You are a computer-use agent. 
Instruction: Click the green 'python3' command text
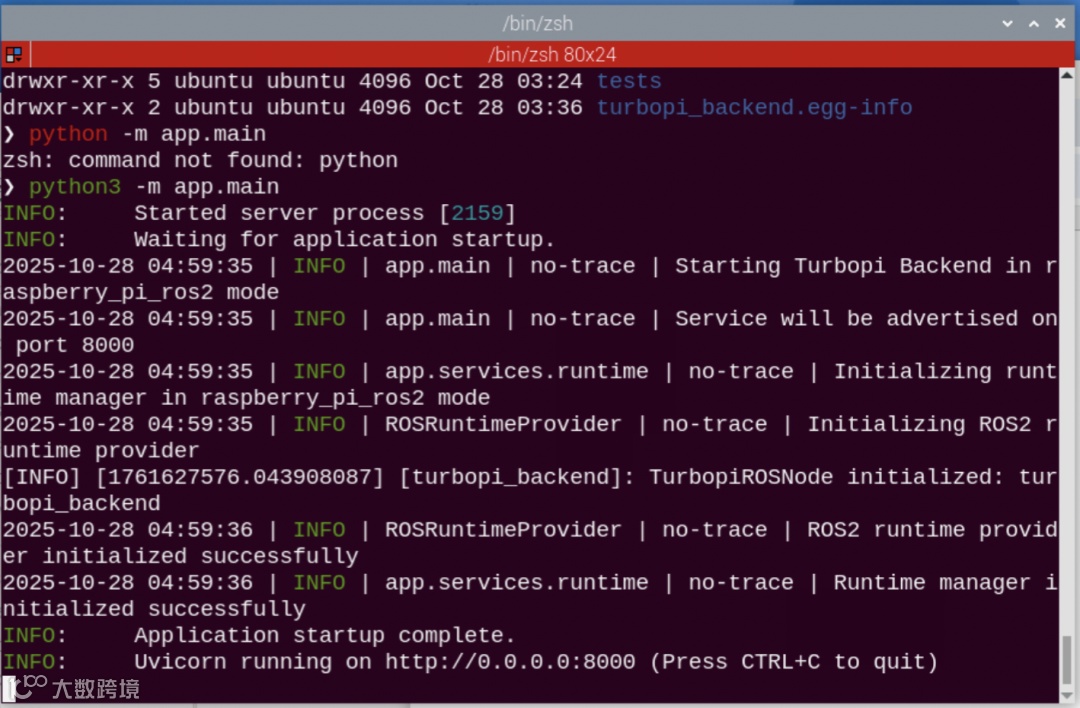click(x=75, y=187)
